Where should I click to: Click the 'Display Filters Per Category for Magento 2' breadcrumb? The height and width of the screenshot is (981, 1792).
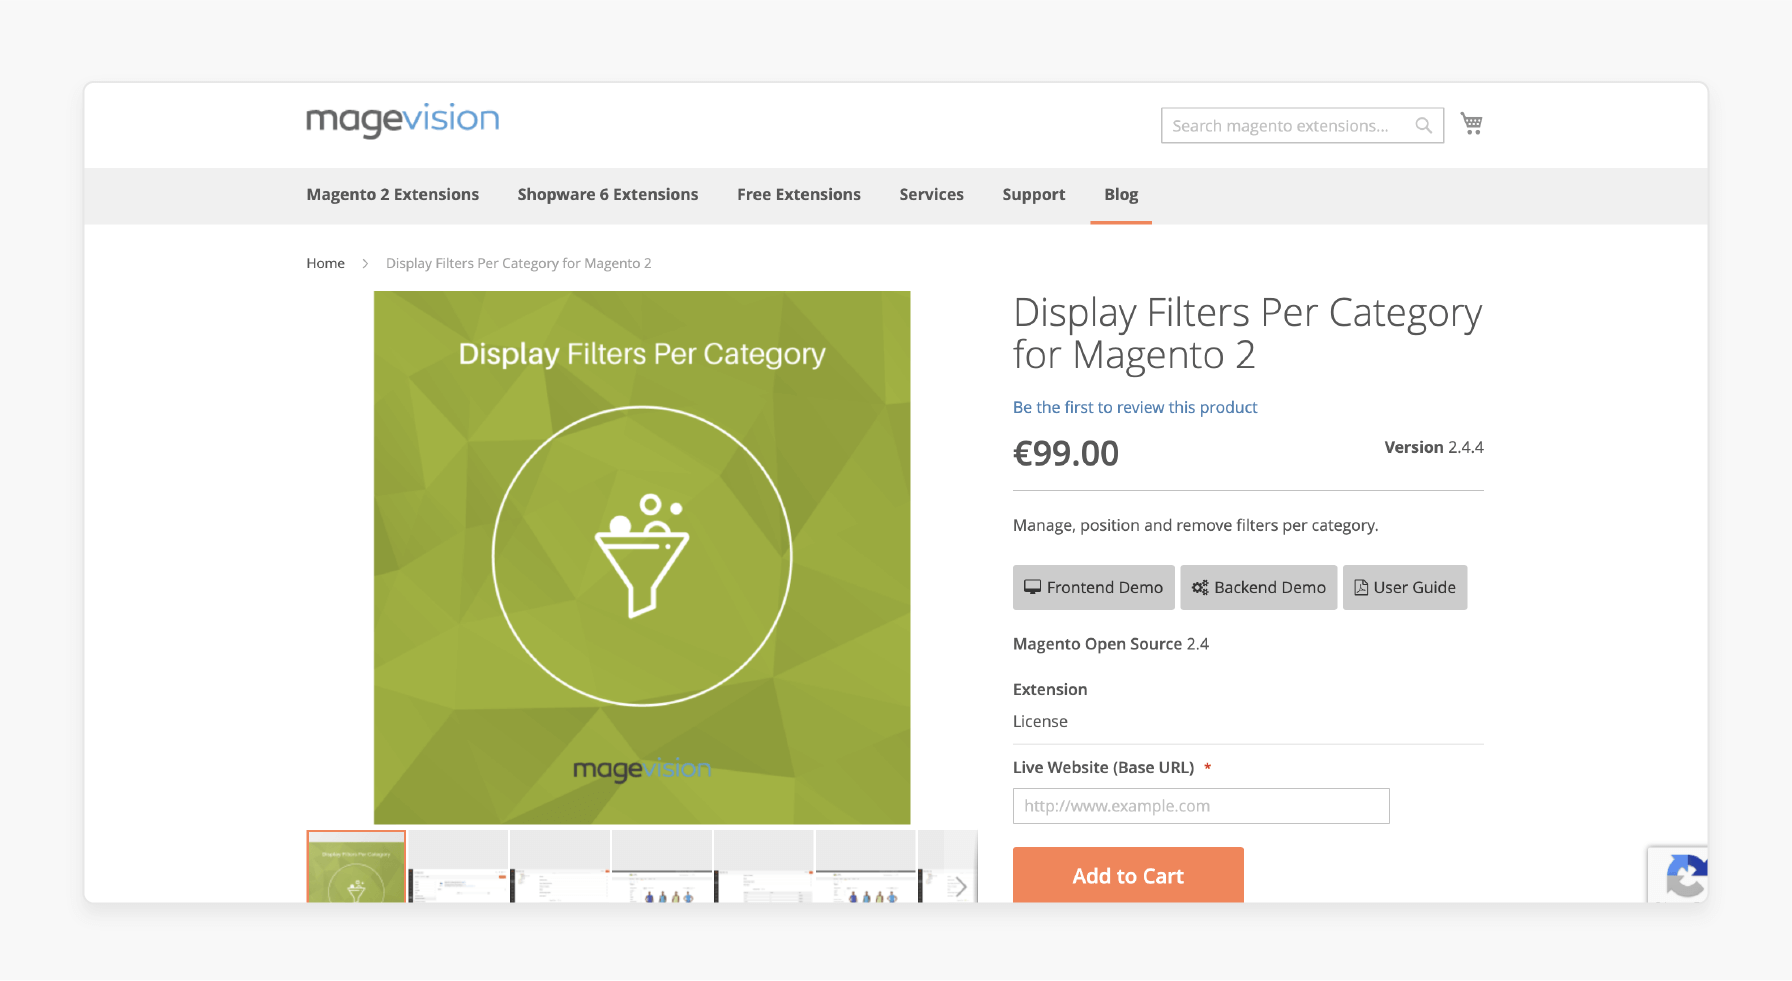pyautogui.click(x=518, y=263)
